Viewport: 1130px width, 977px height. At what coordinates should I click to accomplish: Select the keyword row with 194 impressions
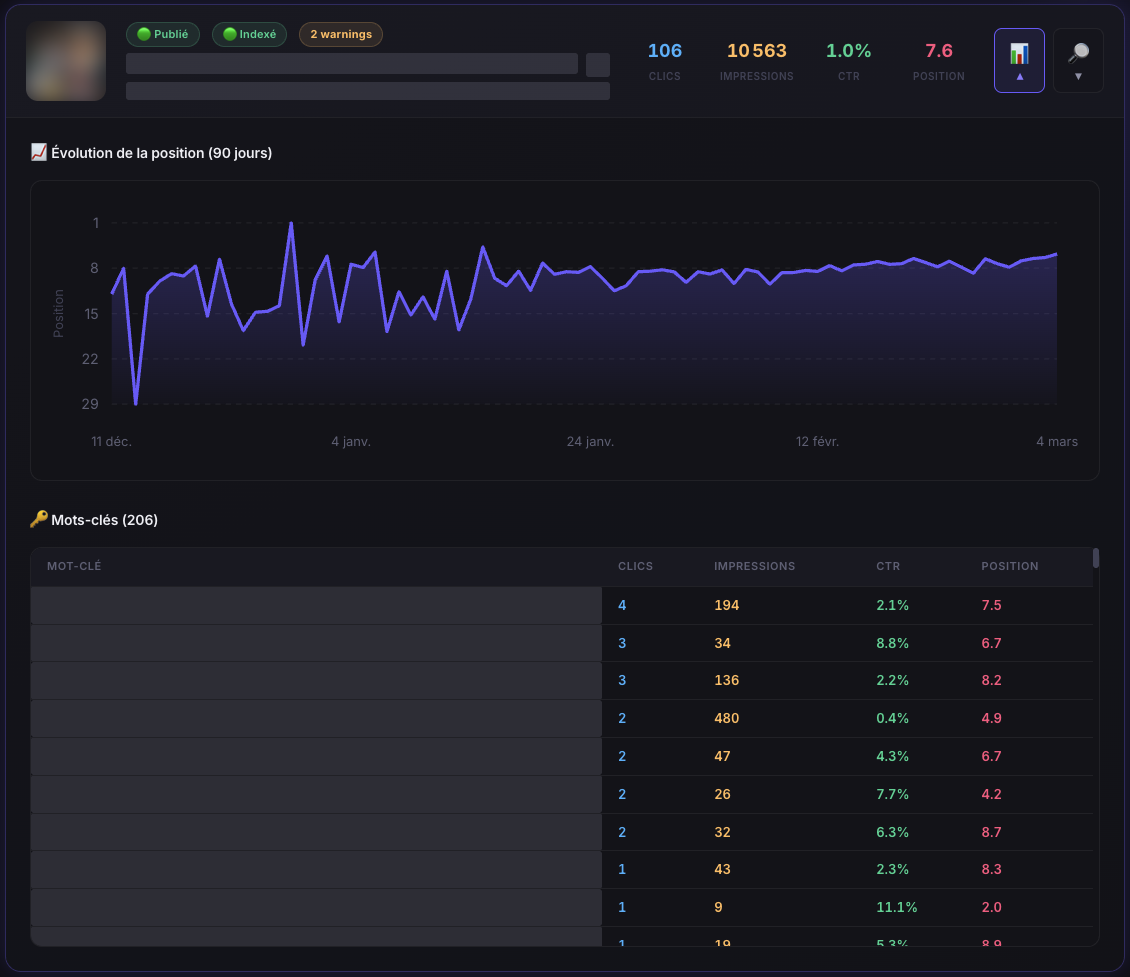pos(316,605)
